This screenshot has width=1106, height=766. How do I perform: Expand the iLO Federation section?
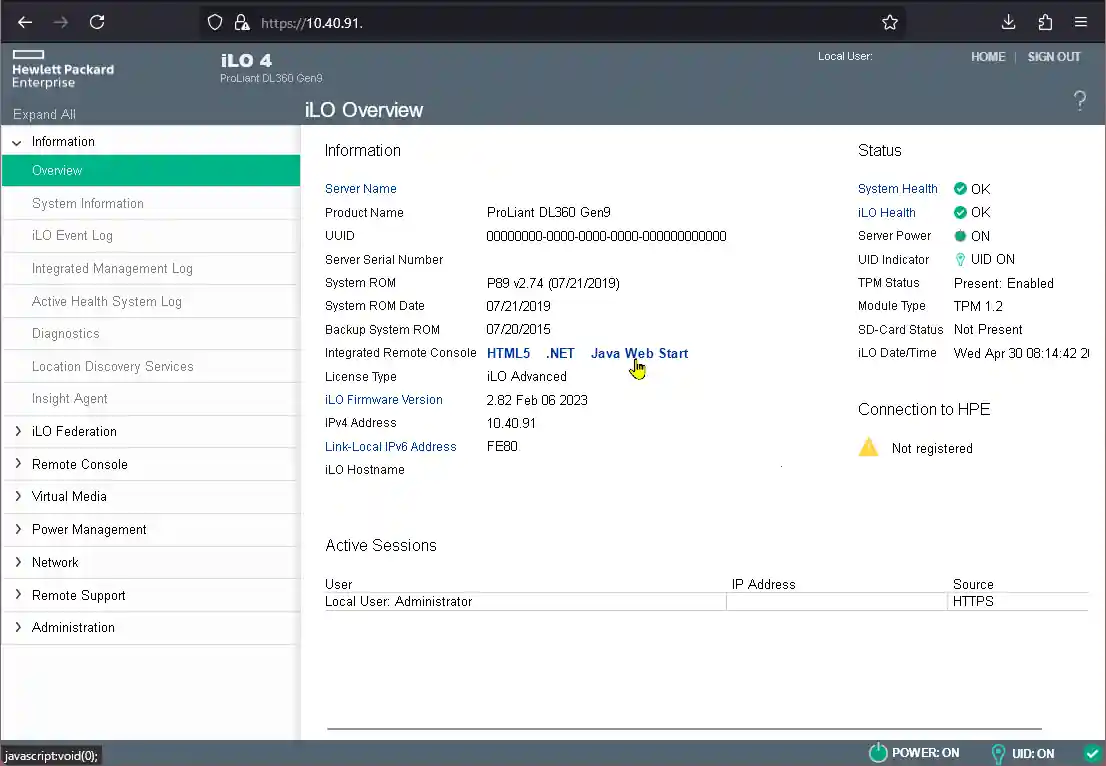tap(18, 431)
